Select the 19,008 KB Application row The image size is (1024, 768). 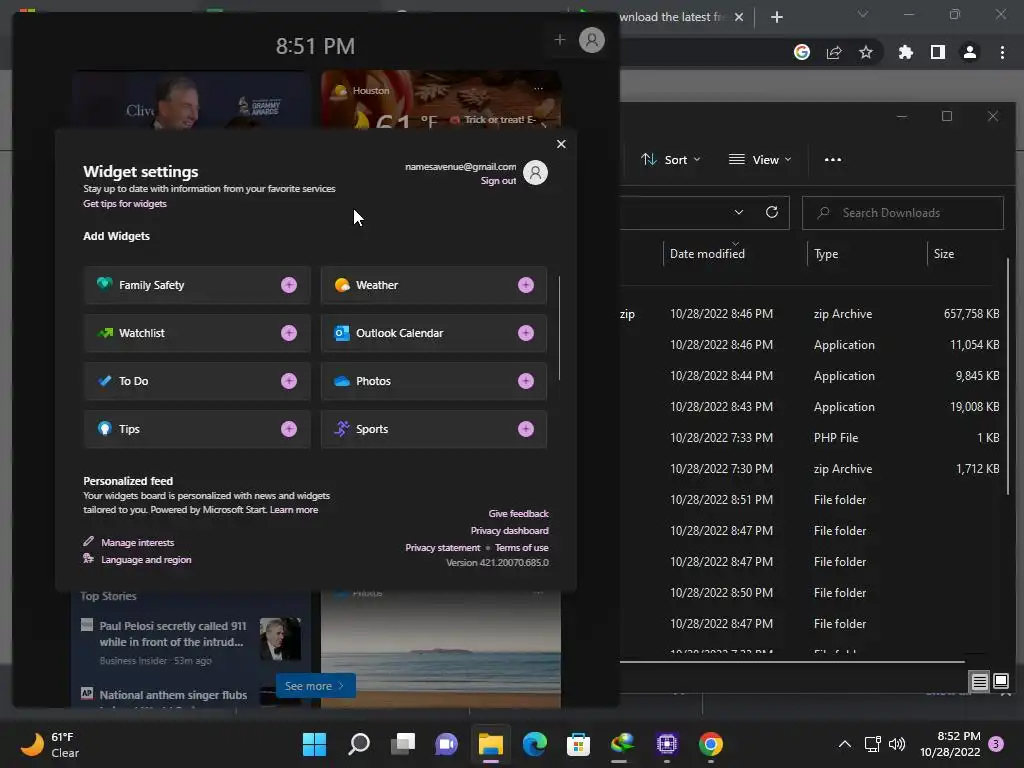(x=810, y=407)
